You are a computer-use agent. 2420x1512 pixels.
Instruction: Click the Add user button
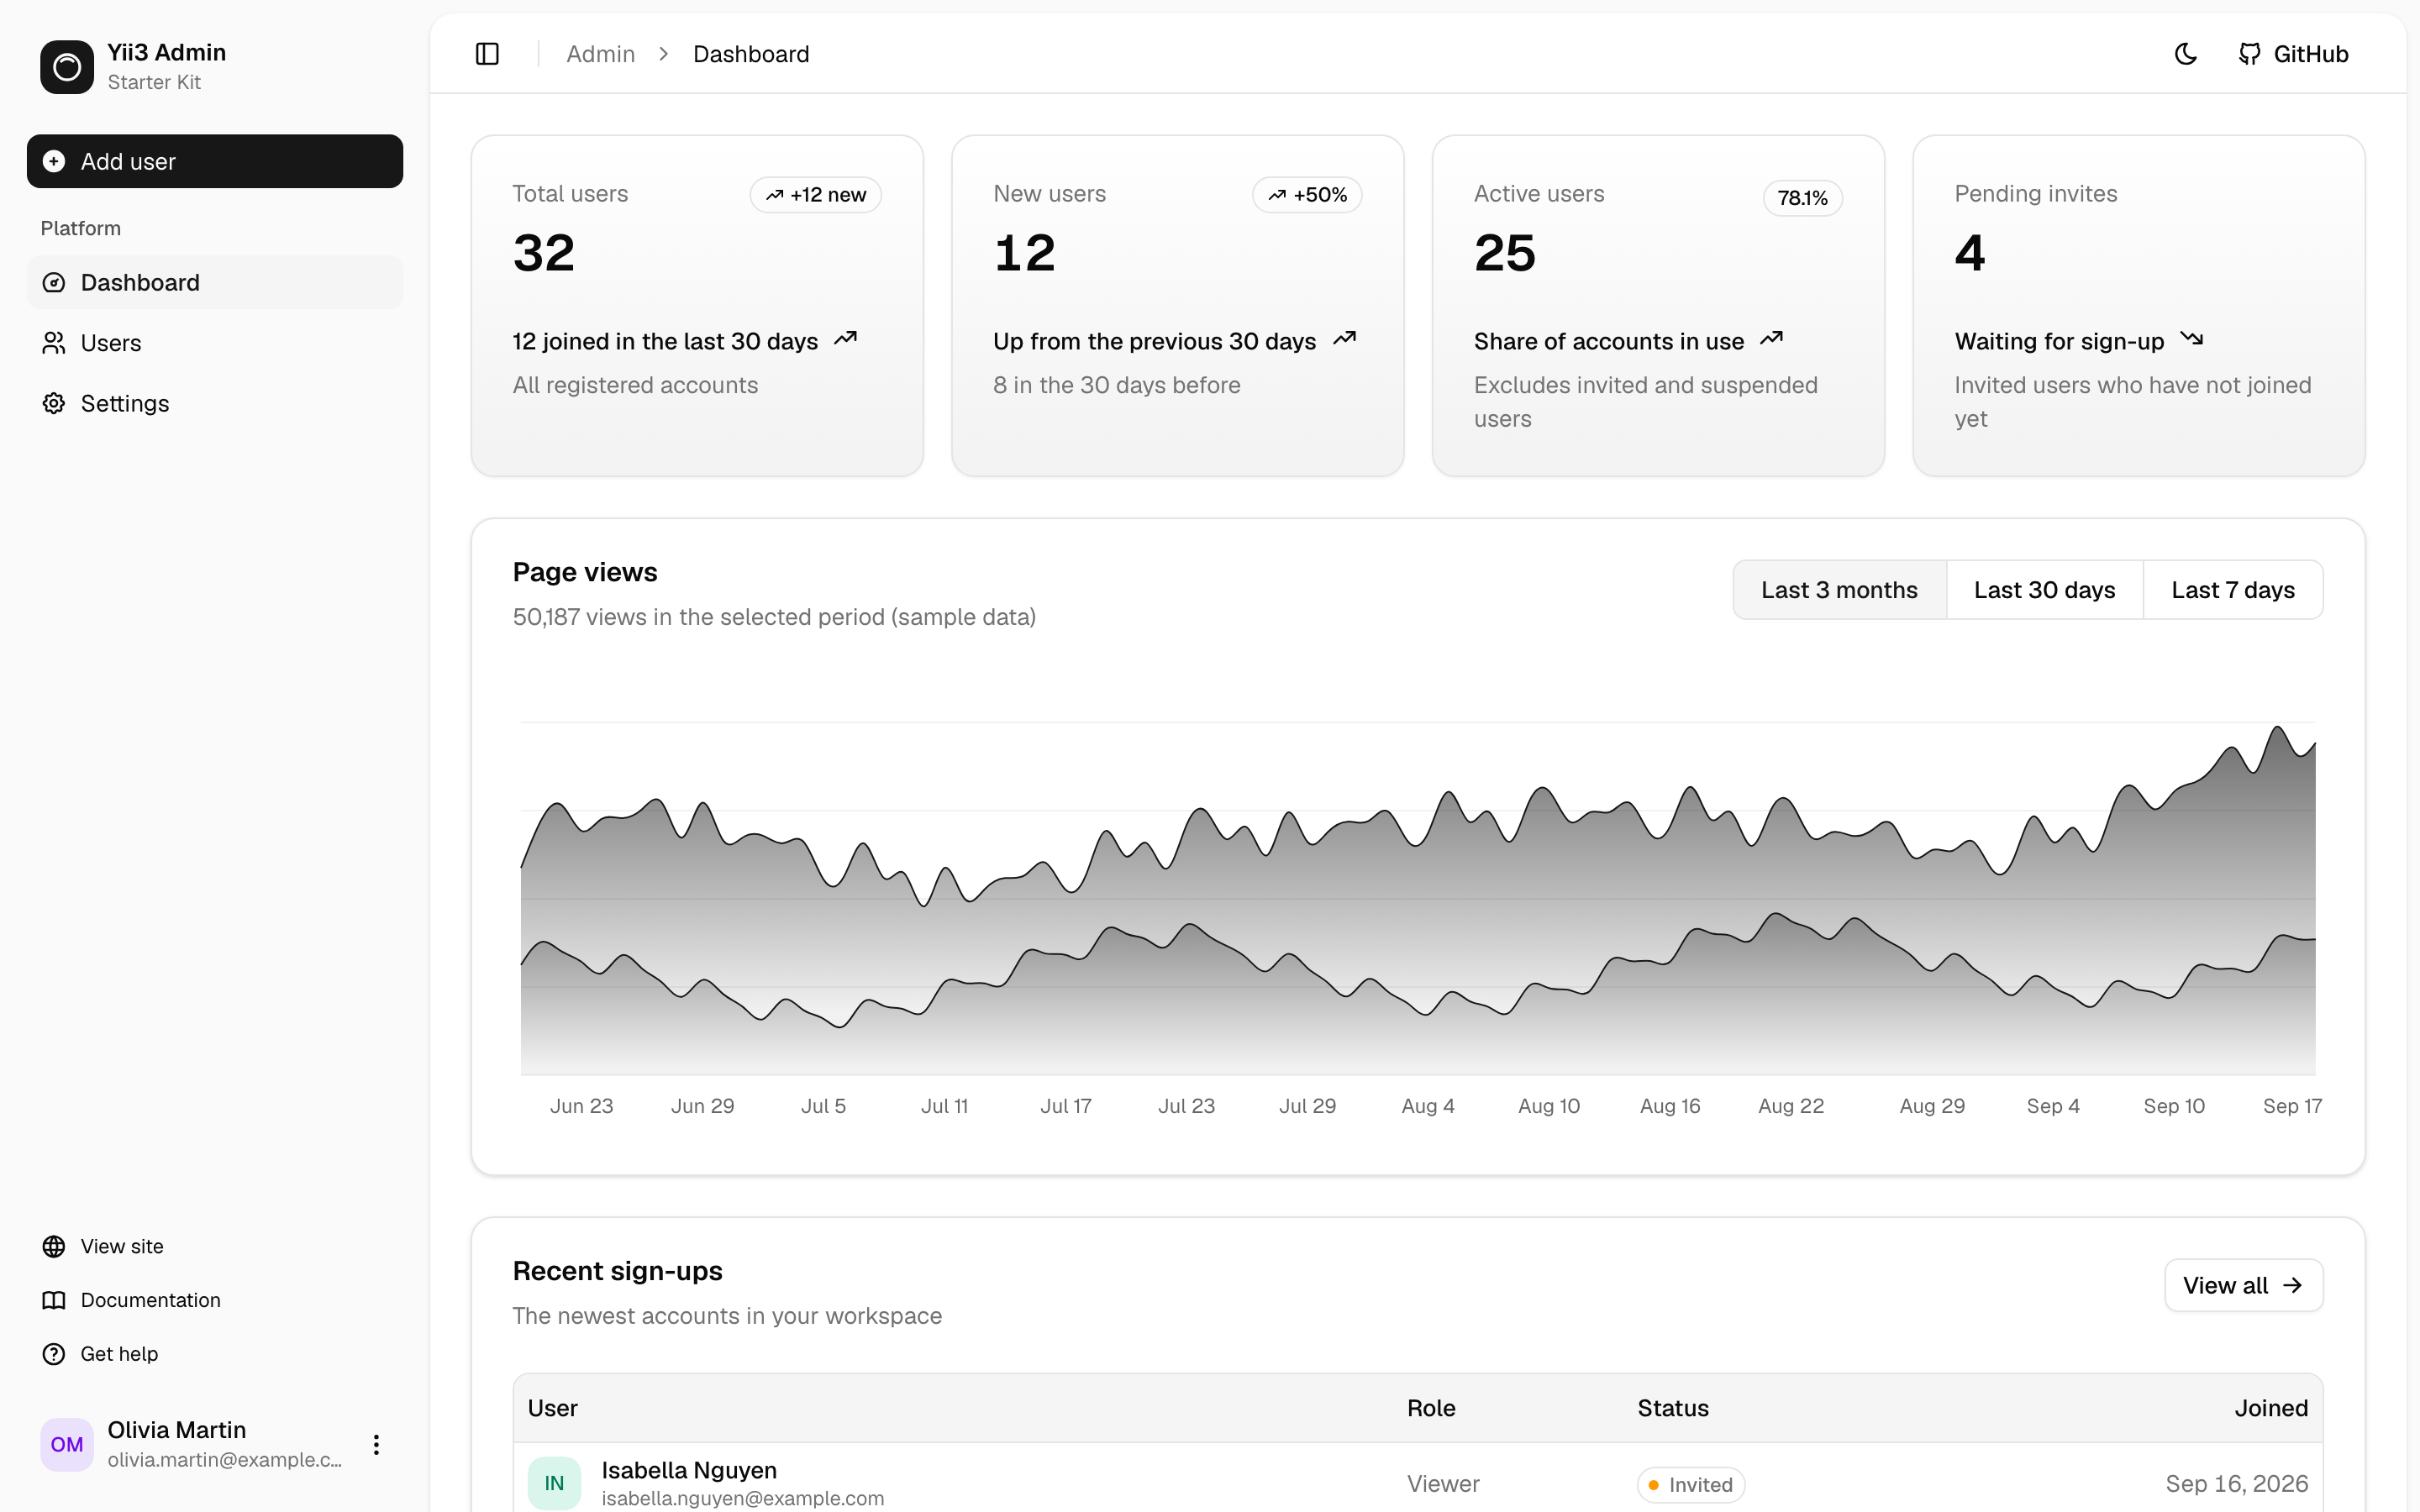pos(215,161)
